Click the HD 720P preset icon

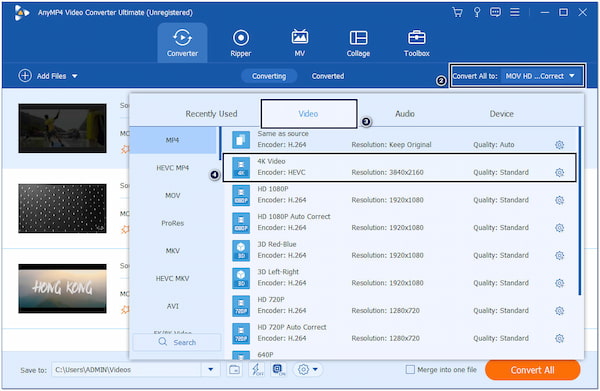tap(241, 306)
